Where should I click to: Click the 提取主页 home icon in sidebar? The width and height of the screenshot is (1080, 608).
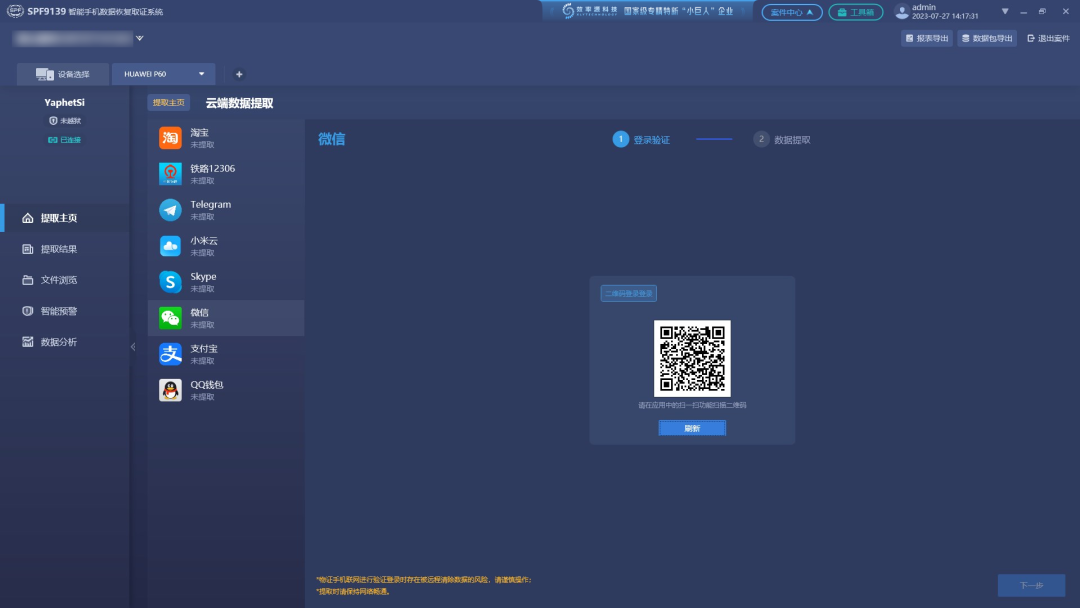(28, 218)
